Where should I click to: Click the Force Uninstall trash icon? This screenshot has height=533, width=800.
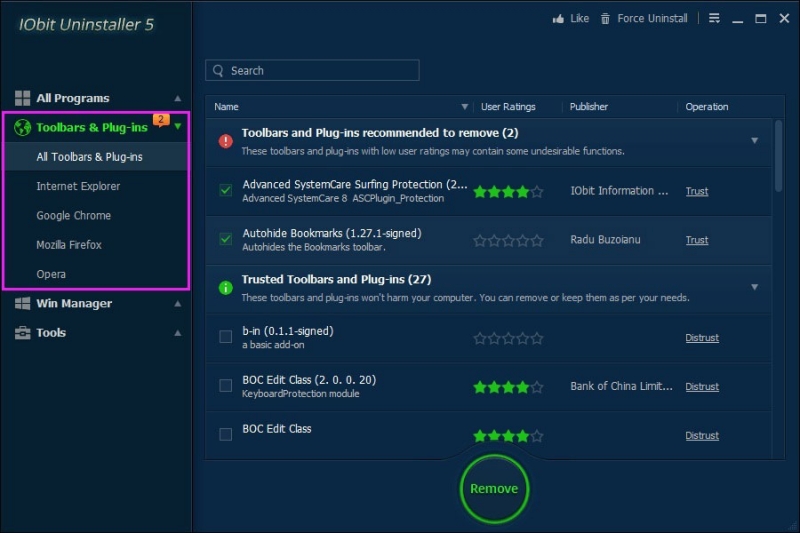tap(605, 19)
